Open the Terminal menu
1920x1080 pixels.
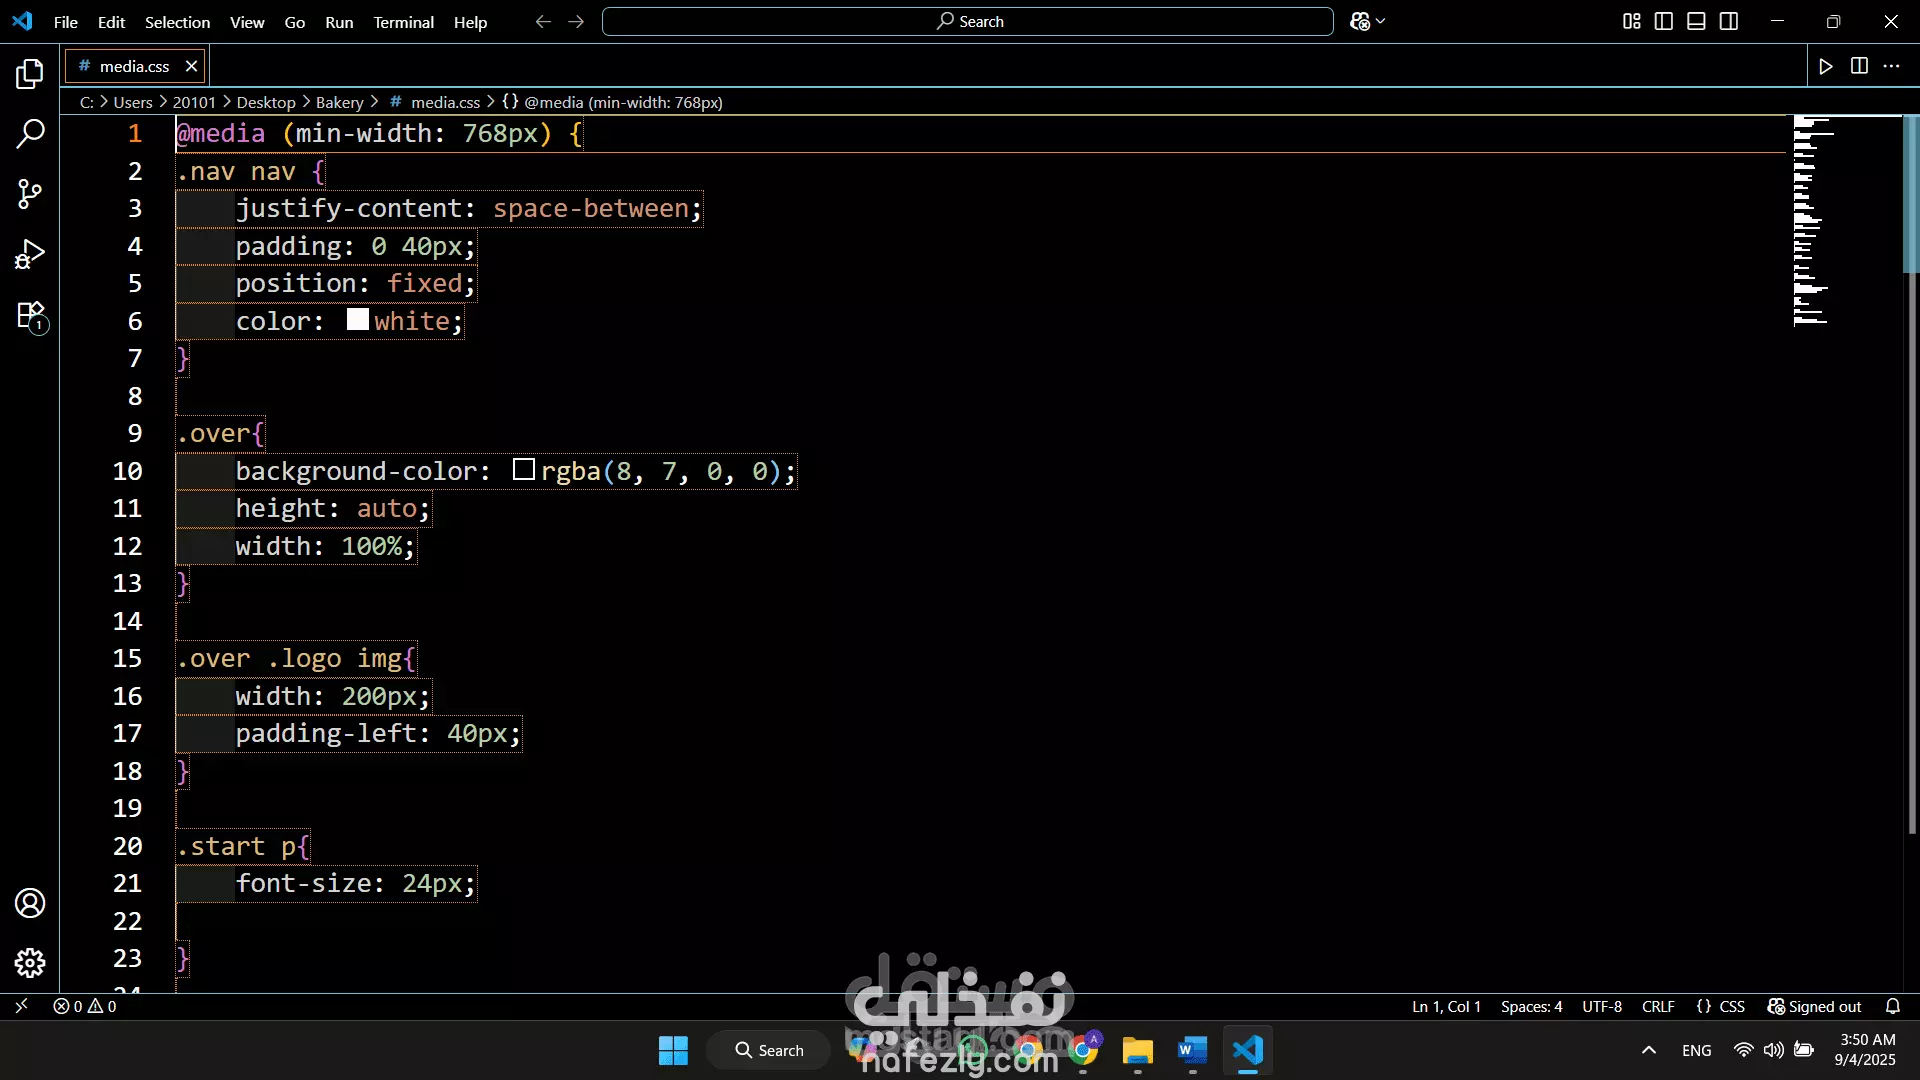click(x=403, y=21)
